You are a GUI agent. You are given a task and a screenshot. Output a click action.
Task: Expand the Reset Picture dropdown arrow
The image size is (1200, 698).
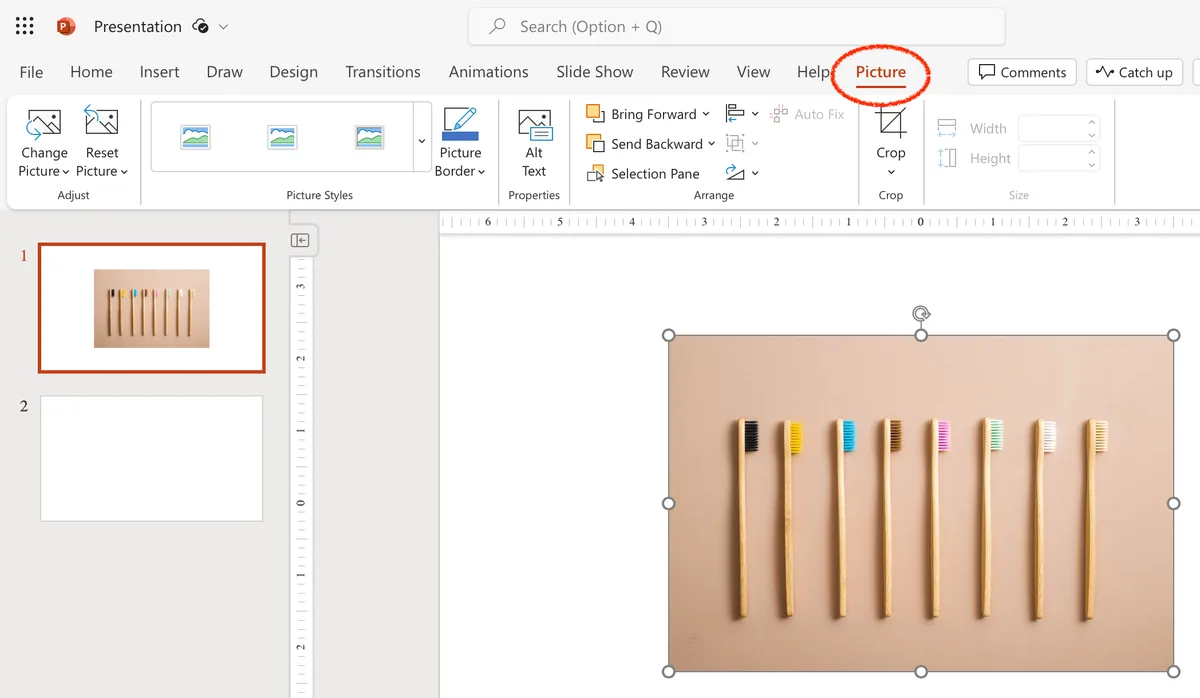124,172
